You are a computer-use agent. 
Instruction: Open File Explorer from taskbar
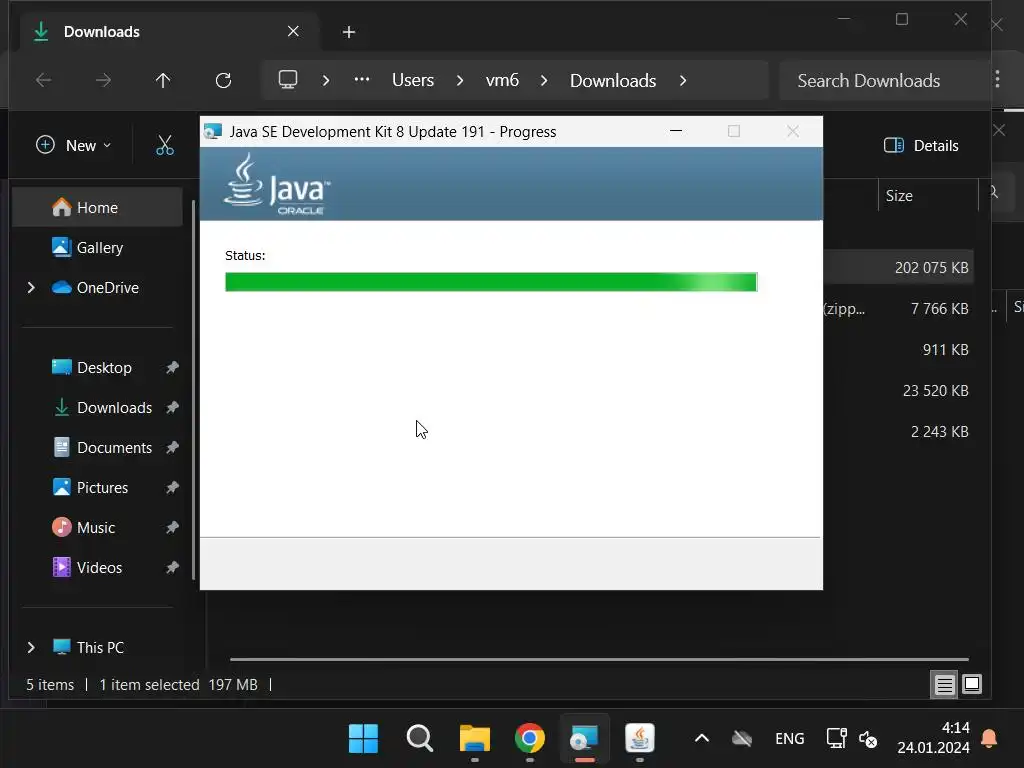[475, 739]
